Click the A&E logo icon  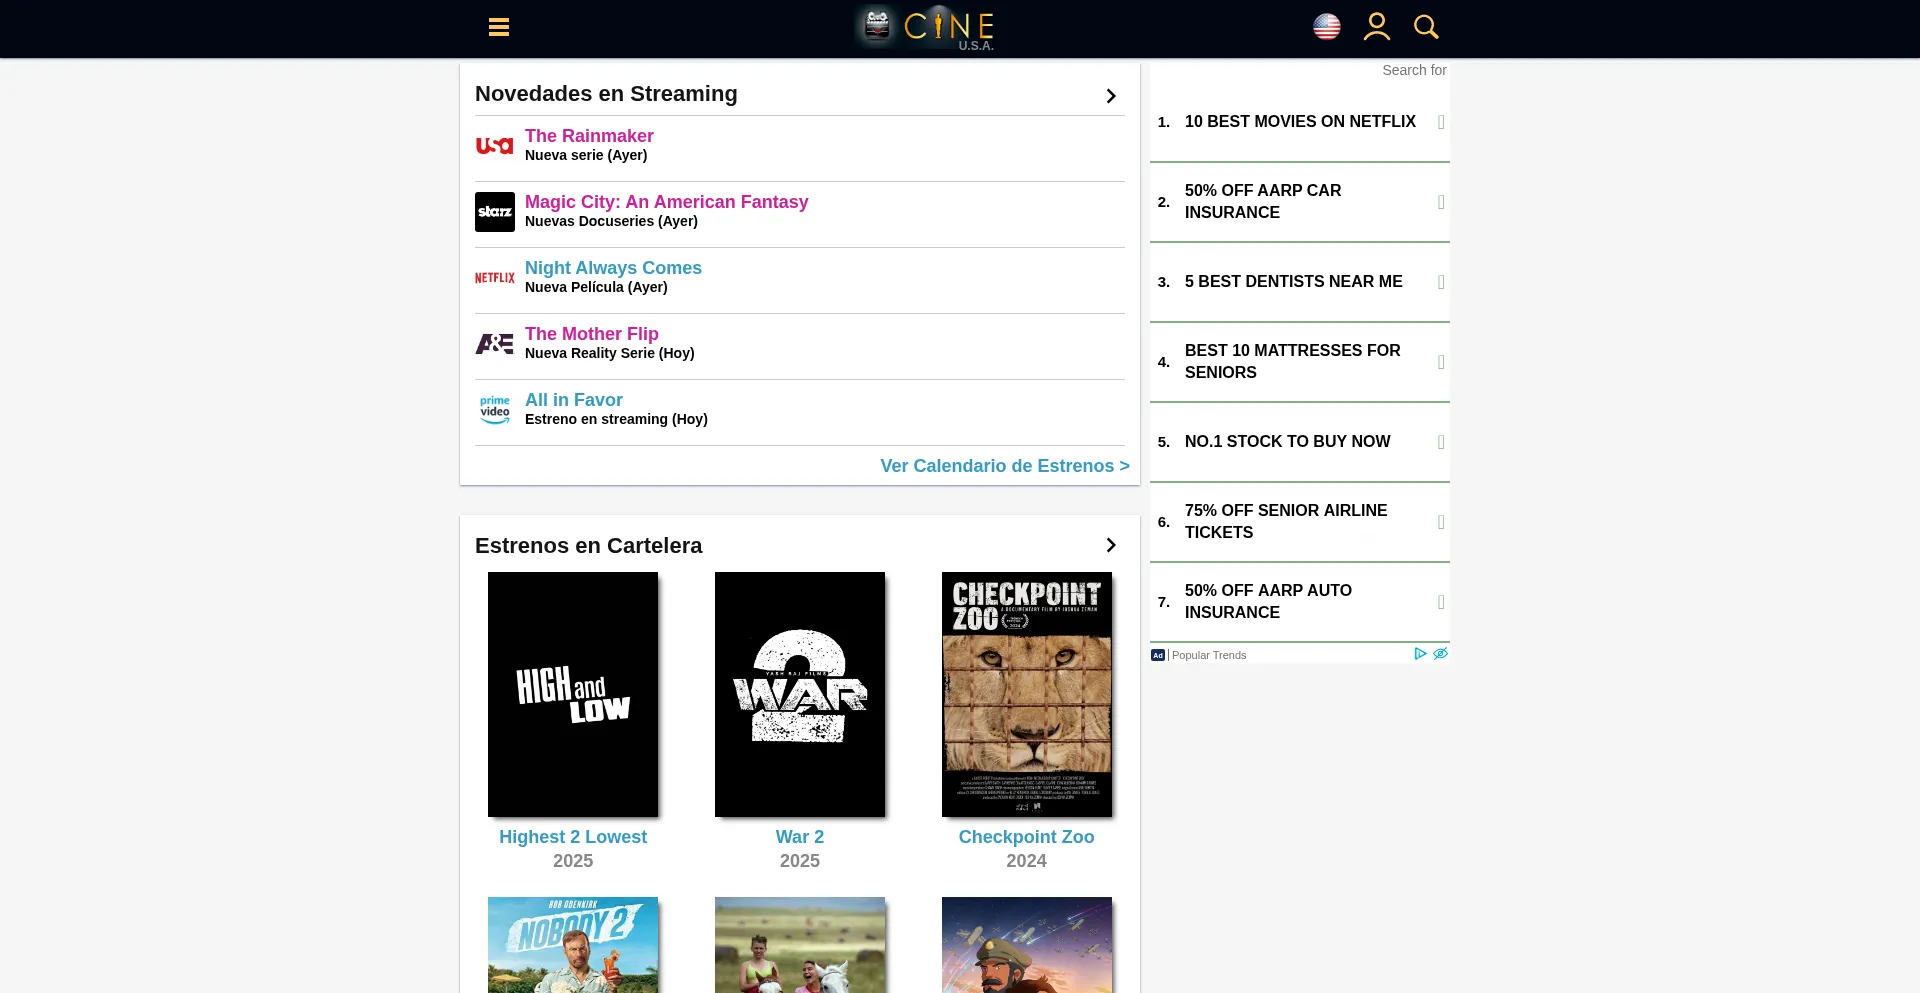(x=495, y=344)
